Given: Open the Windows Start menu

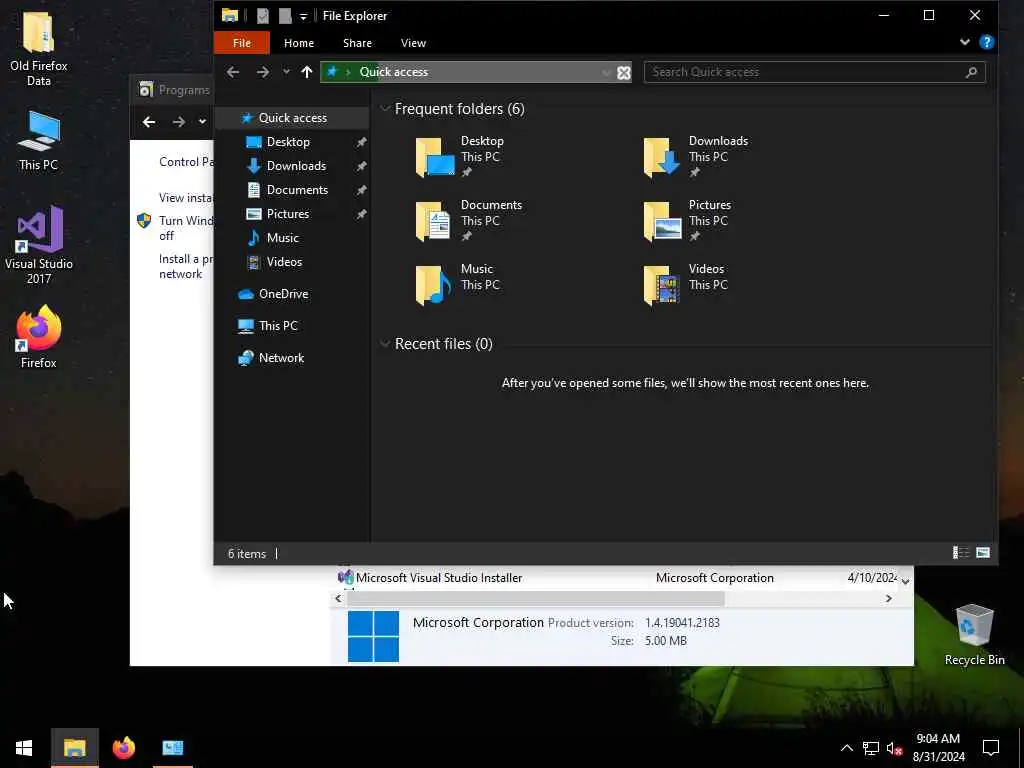Looking at the screenshot, I should pyautogui.click(x=24, y=748).
